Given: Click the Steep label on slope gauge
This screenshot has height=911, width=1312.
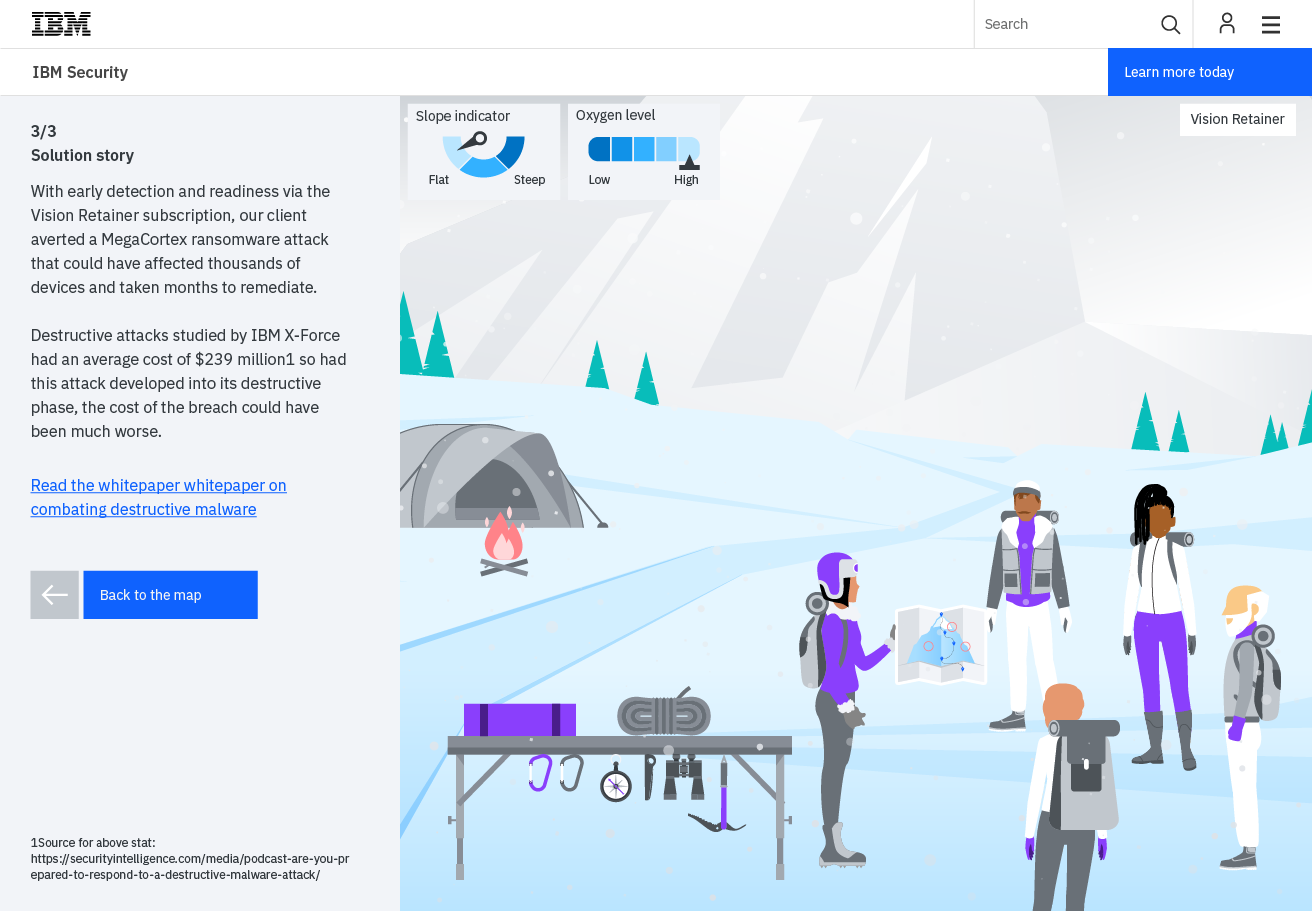Looking at the screenshot, I should 530,180.
